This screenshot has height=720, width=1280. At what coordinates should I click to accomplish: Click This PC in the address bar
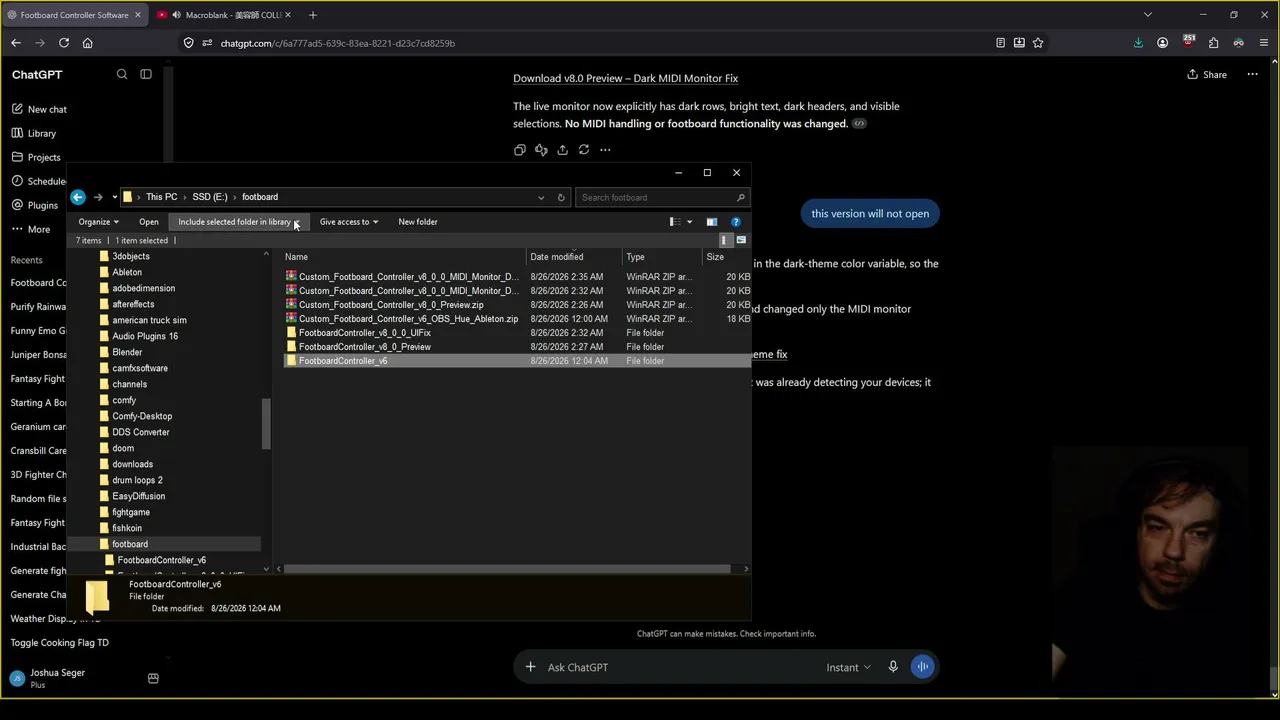pos(161,197)
